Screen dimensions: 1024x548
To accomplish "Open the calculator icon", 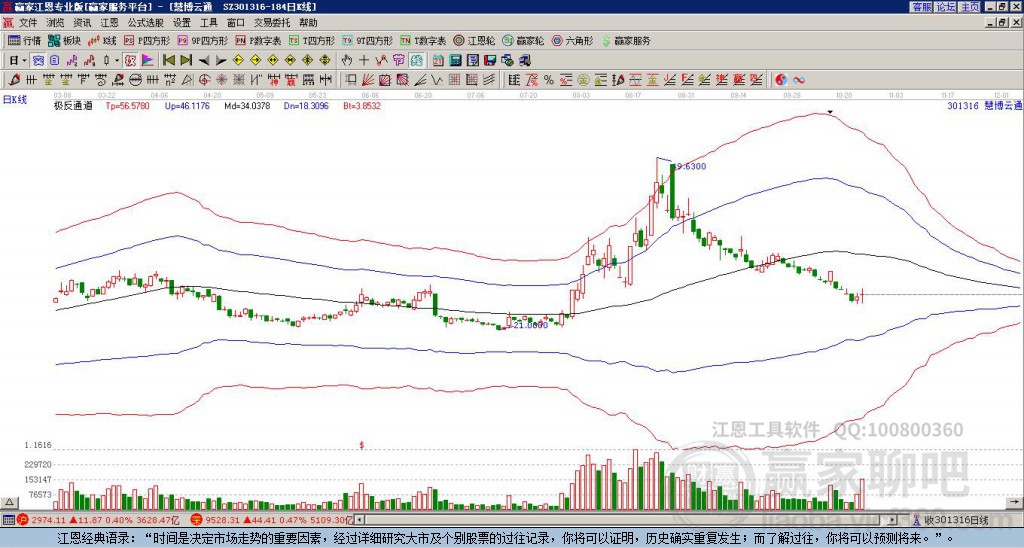I will 456,61.
